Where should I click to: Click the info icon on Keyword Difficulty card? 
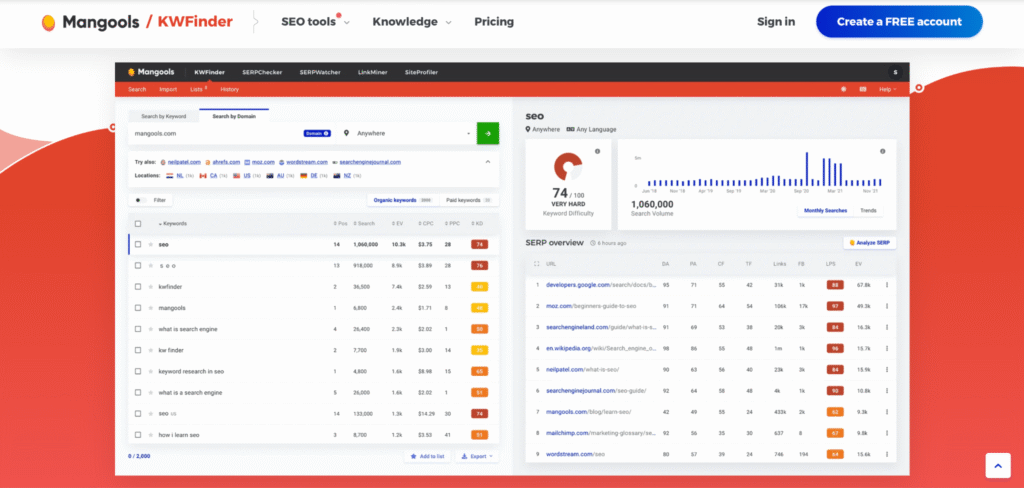[x=597, y=152]
